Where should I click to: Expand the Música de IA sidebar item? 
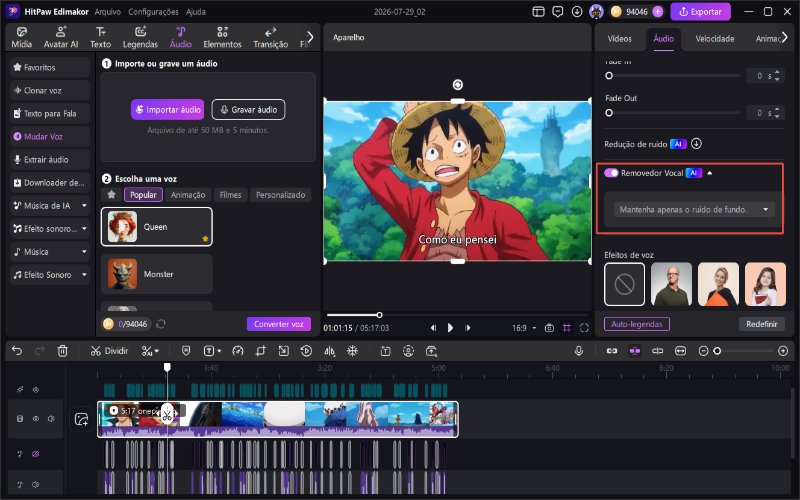pos(84,206)
